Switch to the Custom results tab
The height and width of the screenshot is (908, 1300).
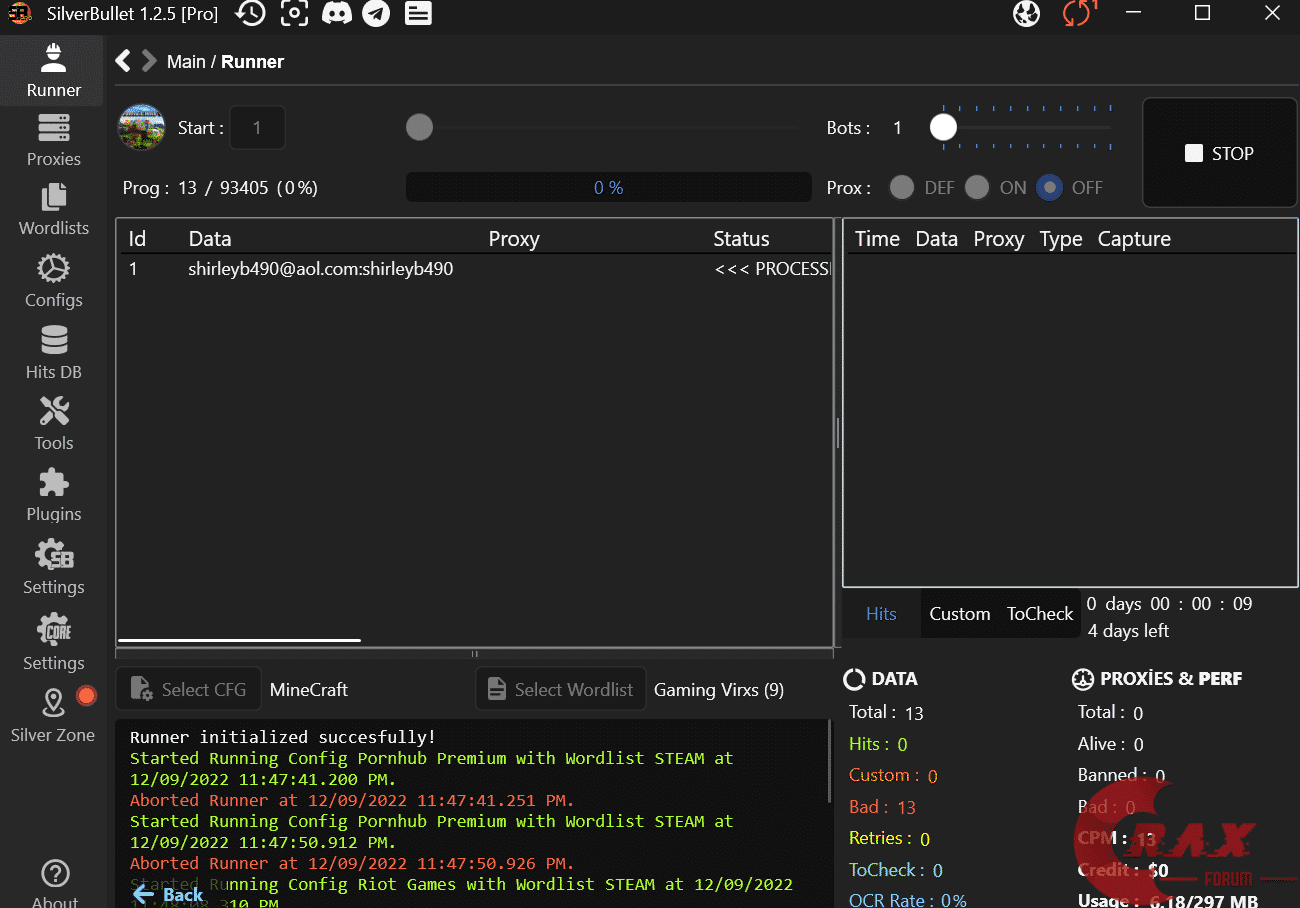(959, 614)
